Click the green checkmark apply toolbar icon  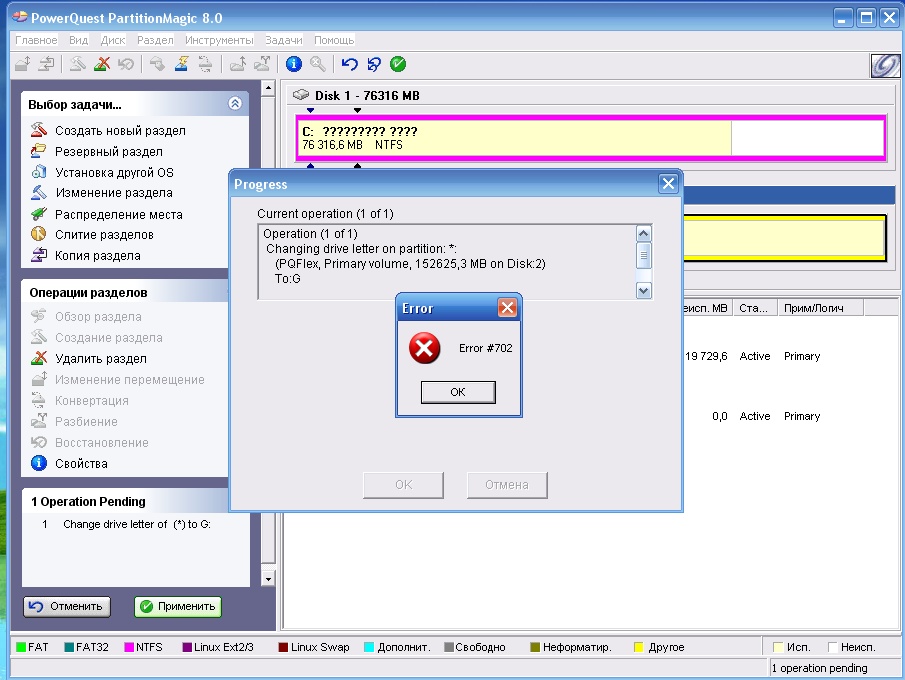(x=398, y=63)
